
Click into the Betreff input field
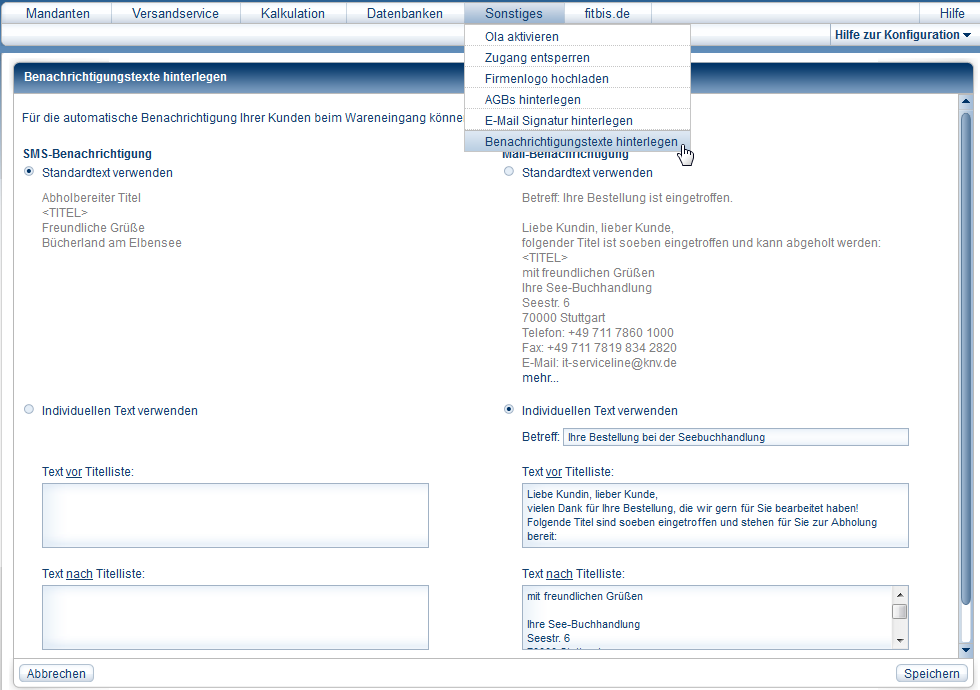coord(735,437)
